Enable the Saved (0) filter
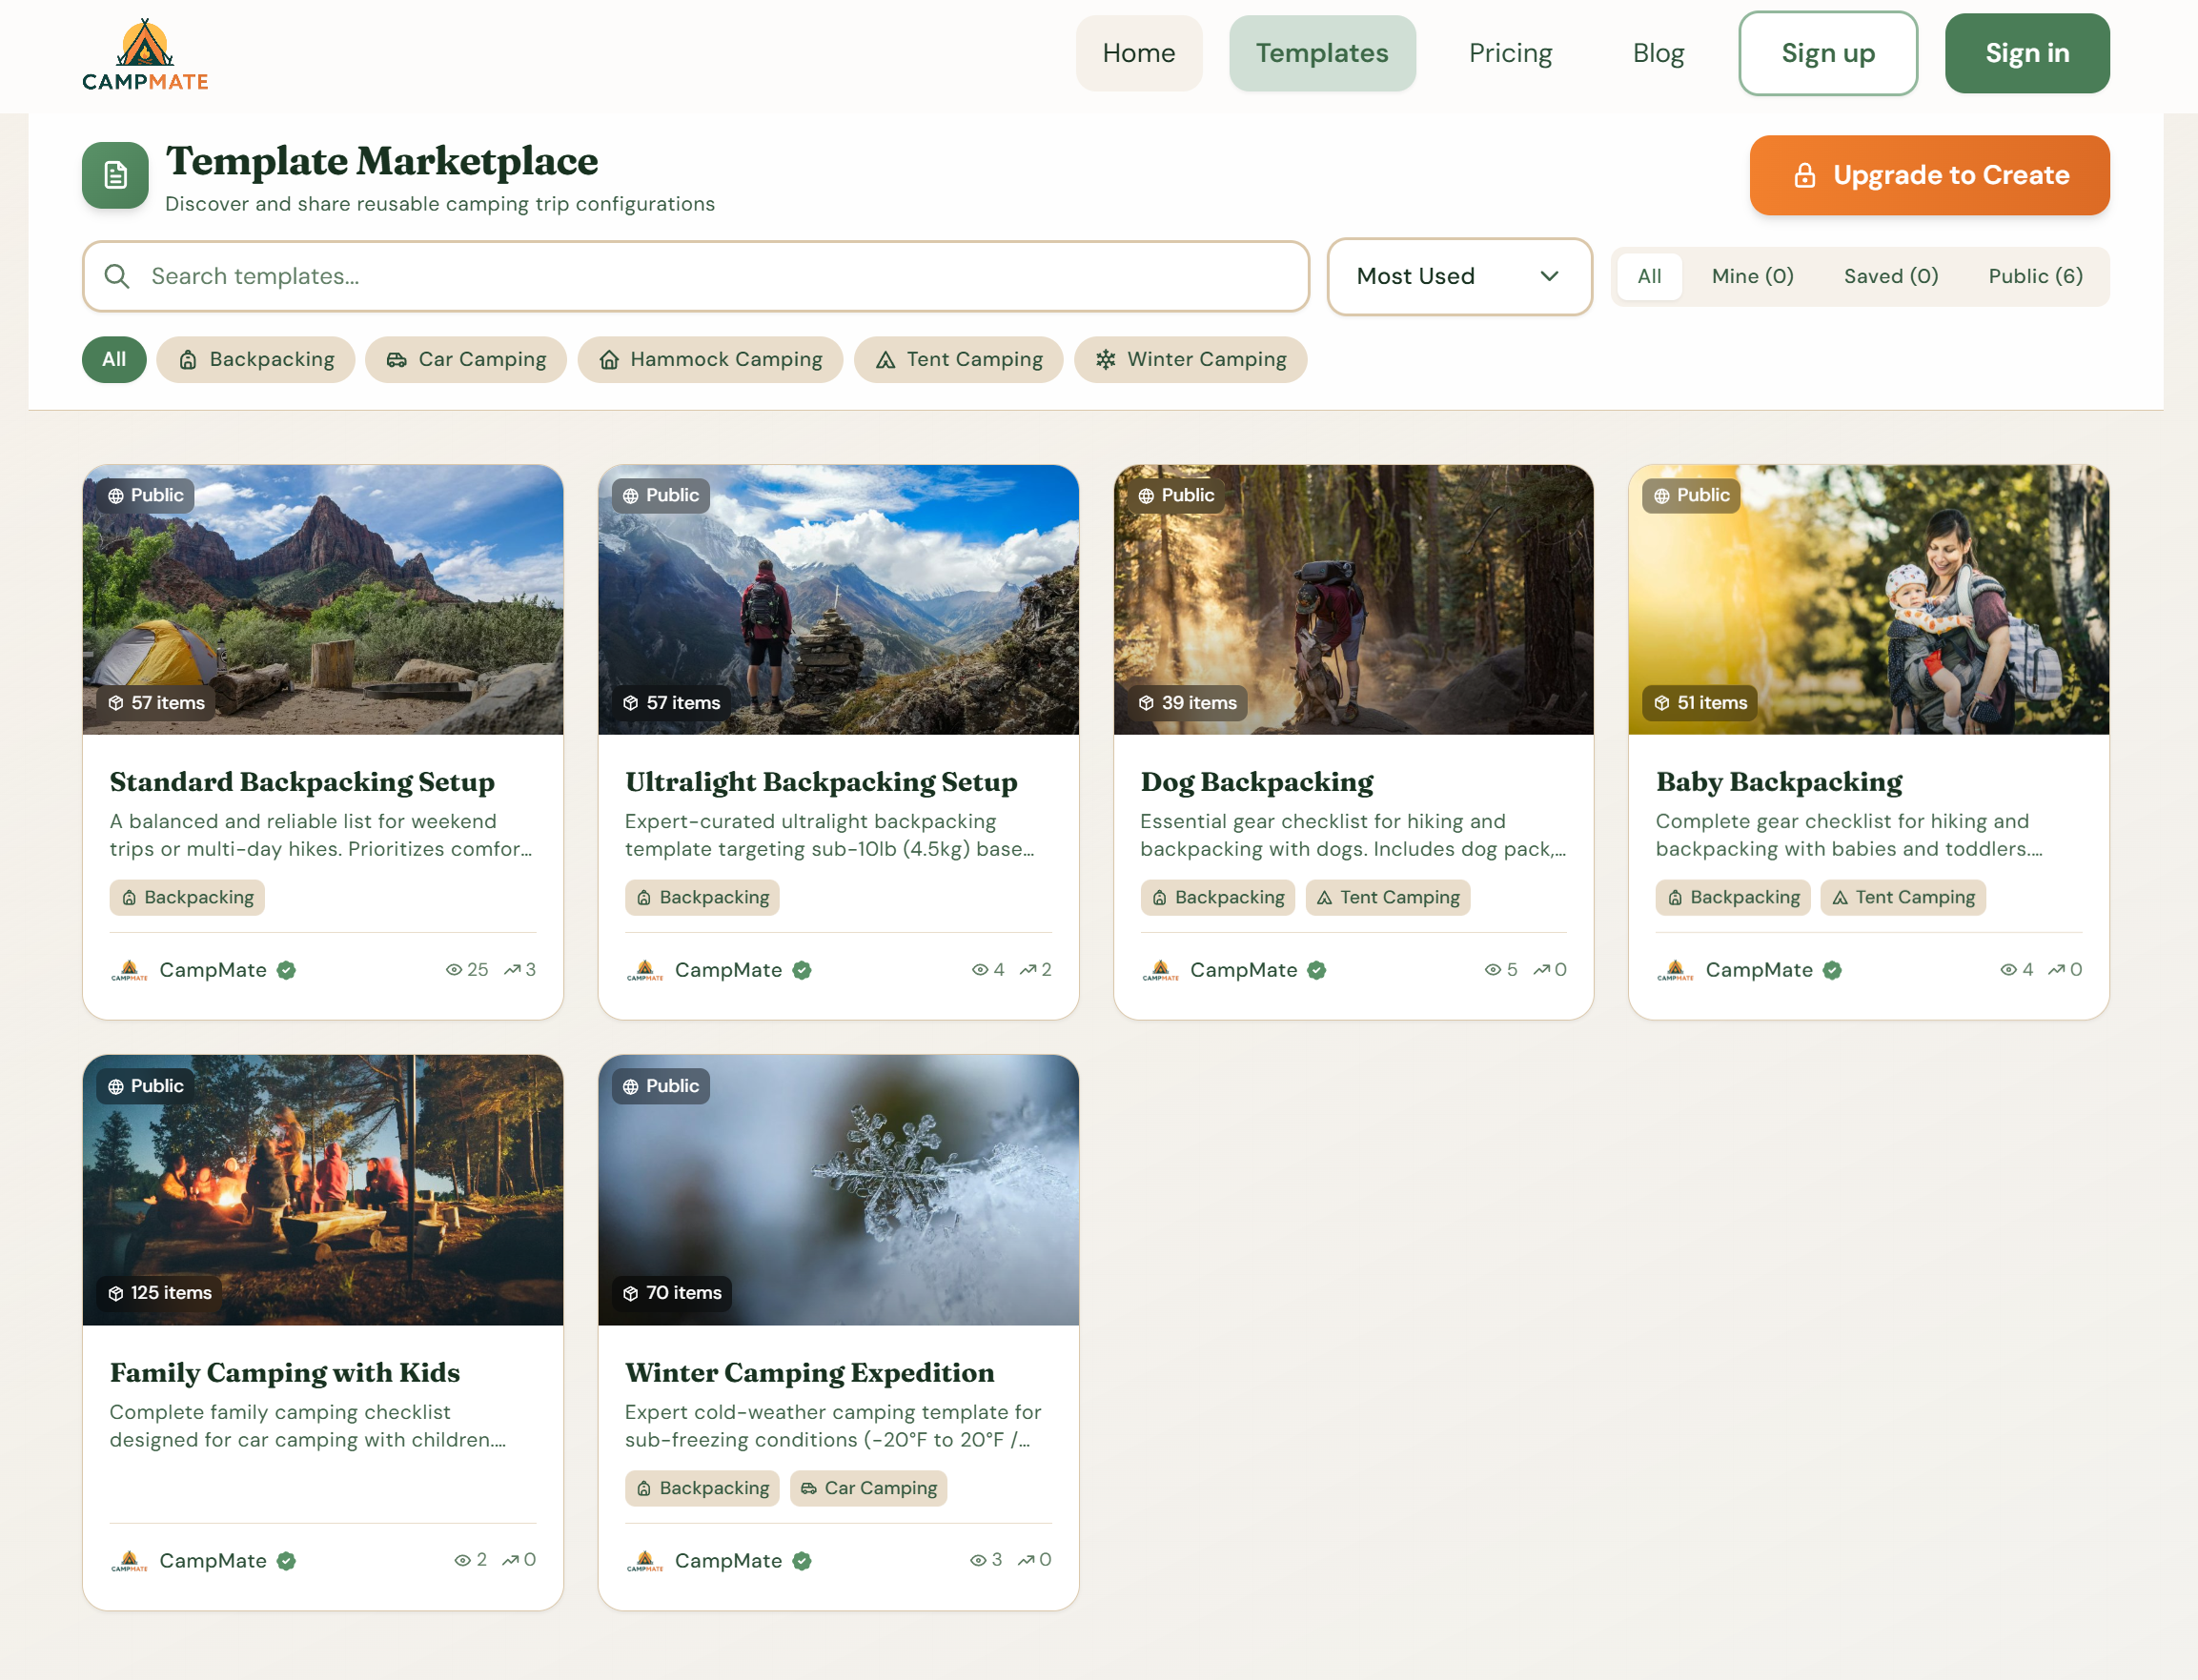 coord(1890,276)
